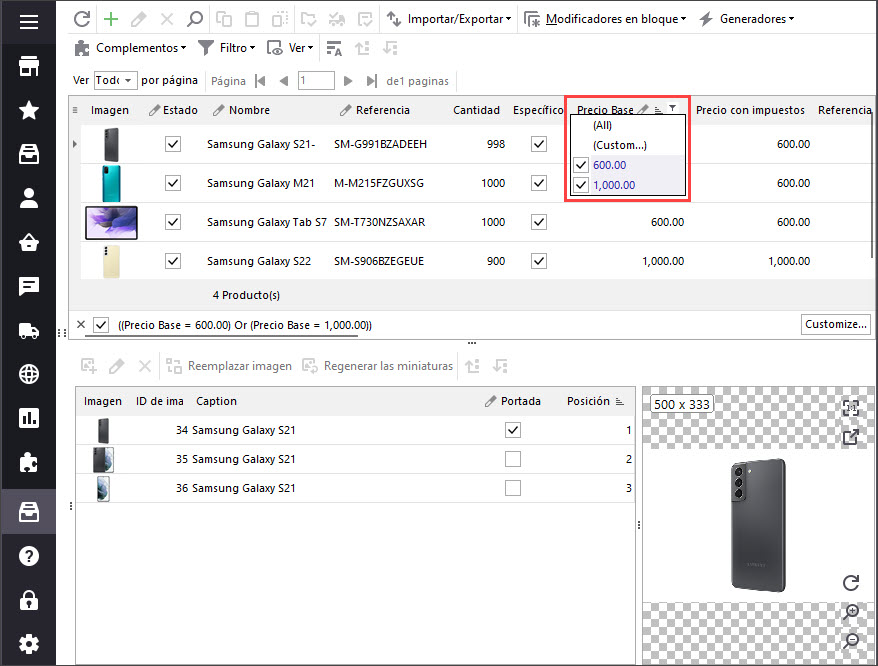Add a new product with plus icon

point(111,19)
